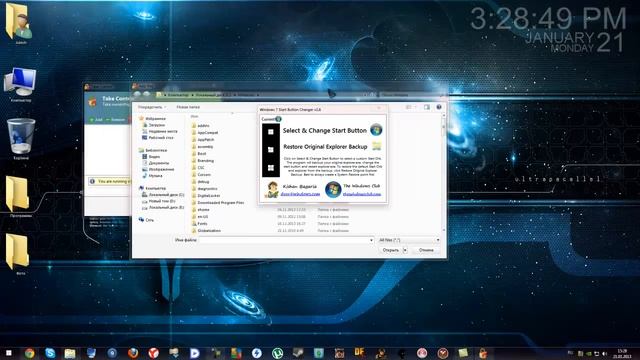Open the Упорядочить dropdown in file dialog
Screen dimensions: 640x360
[152, 107]
